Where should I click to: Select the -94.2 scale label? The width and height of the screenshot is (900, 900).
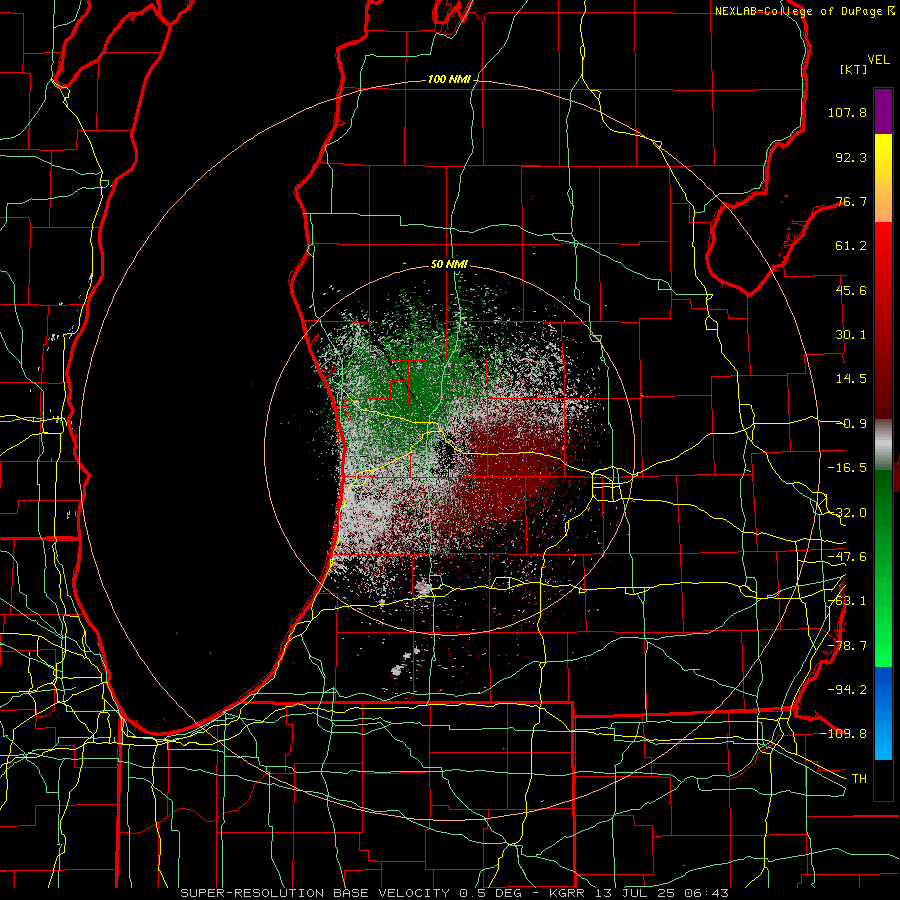click(x=847, y=689)
